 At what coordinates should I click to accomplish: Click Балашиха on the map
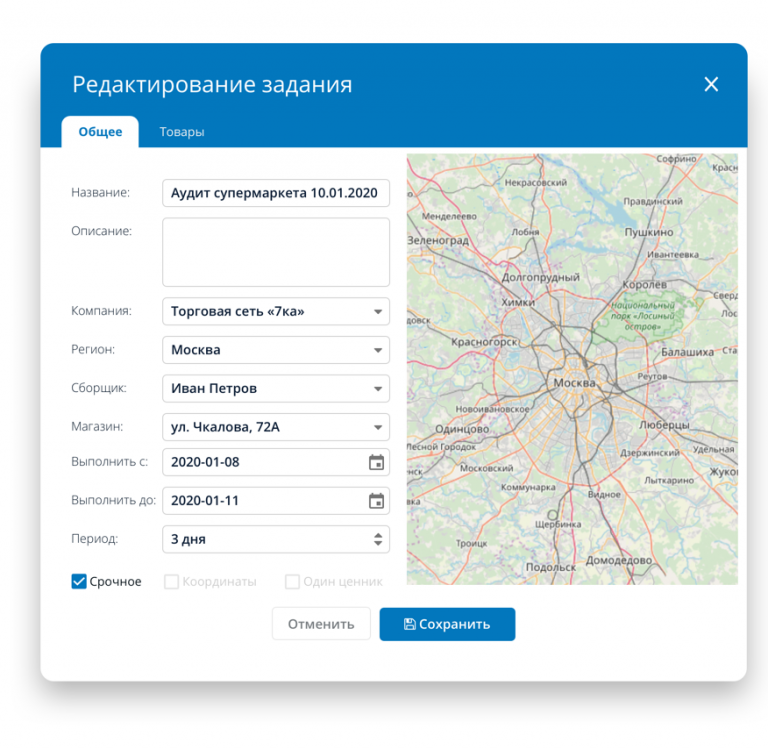[688, 352]
